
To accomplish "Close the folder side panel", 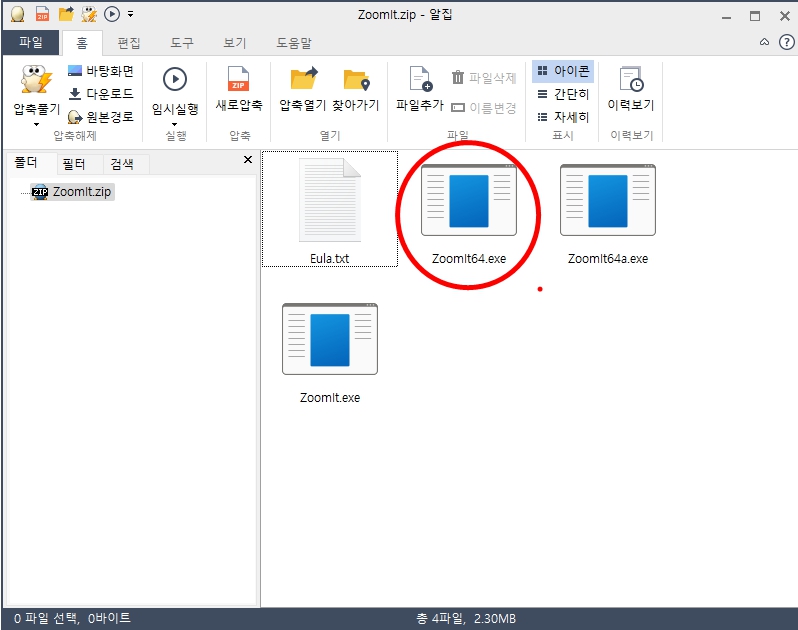I will click(x=248, y=160).
